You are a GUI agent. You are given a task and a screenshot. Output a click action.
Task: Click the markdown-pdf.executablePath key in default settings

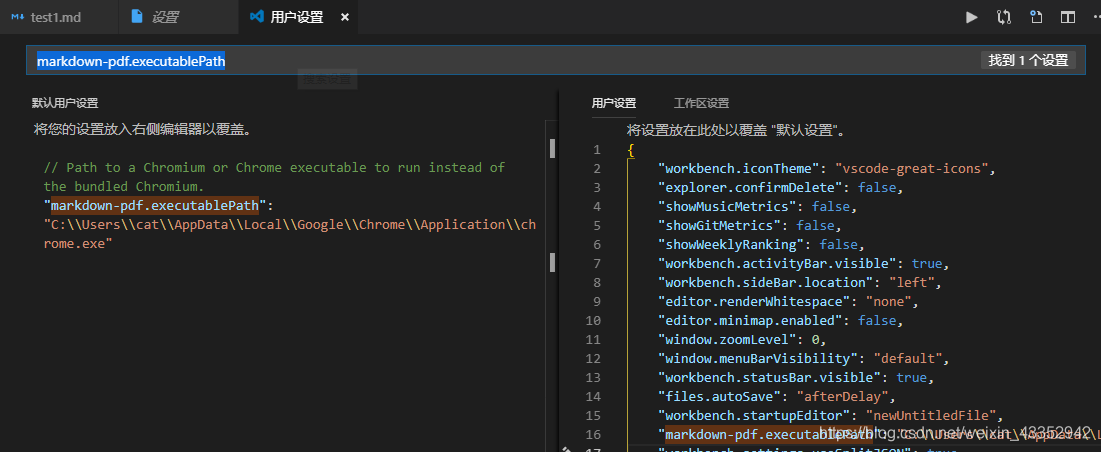coord(155,206)
